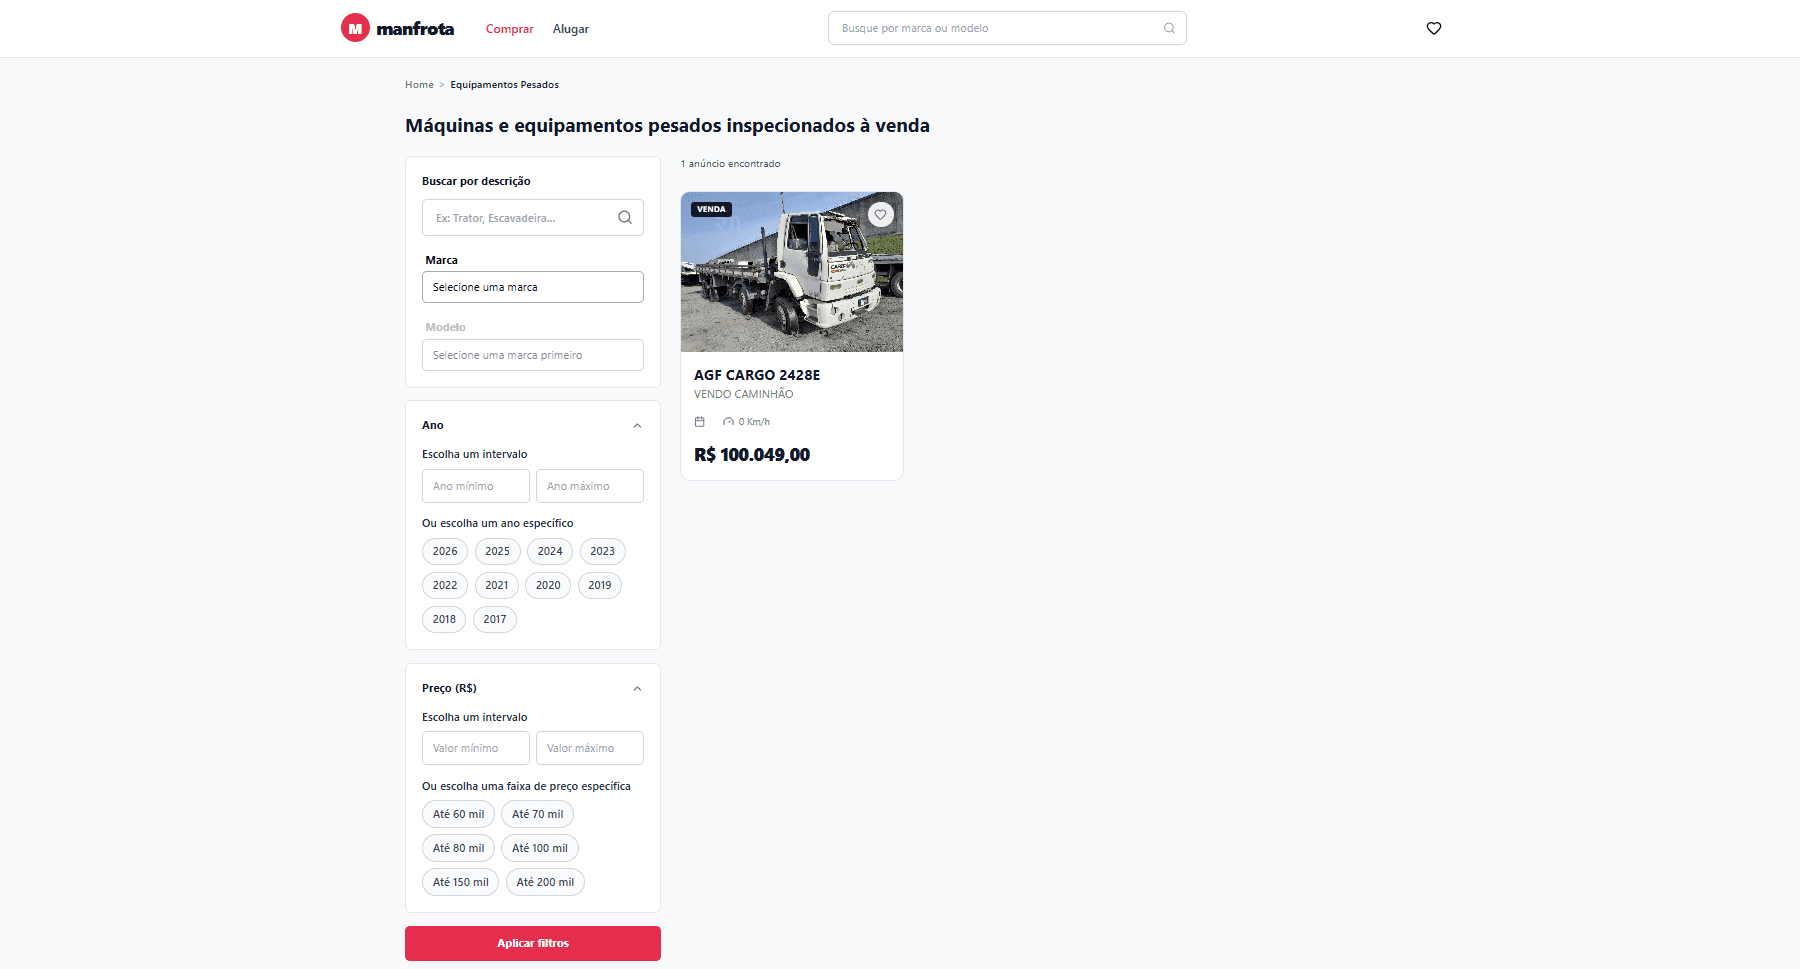Screen dimensions: 1800x969
Task: Click the R$ 100.049,00 price
Action: pos(752,455)
